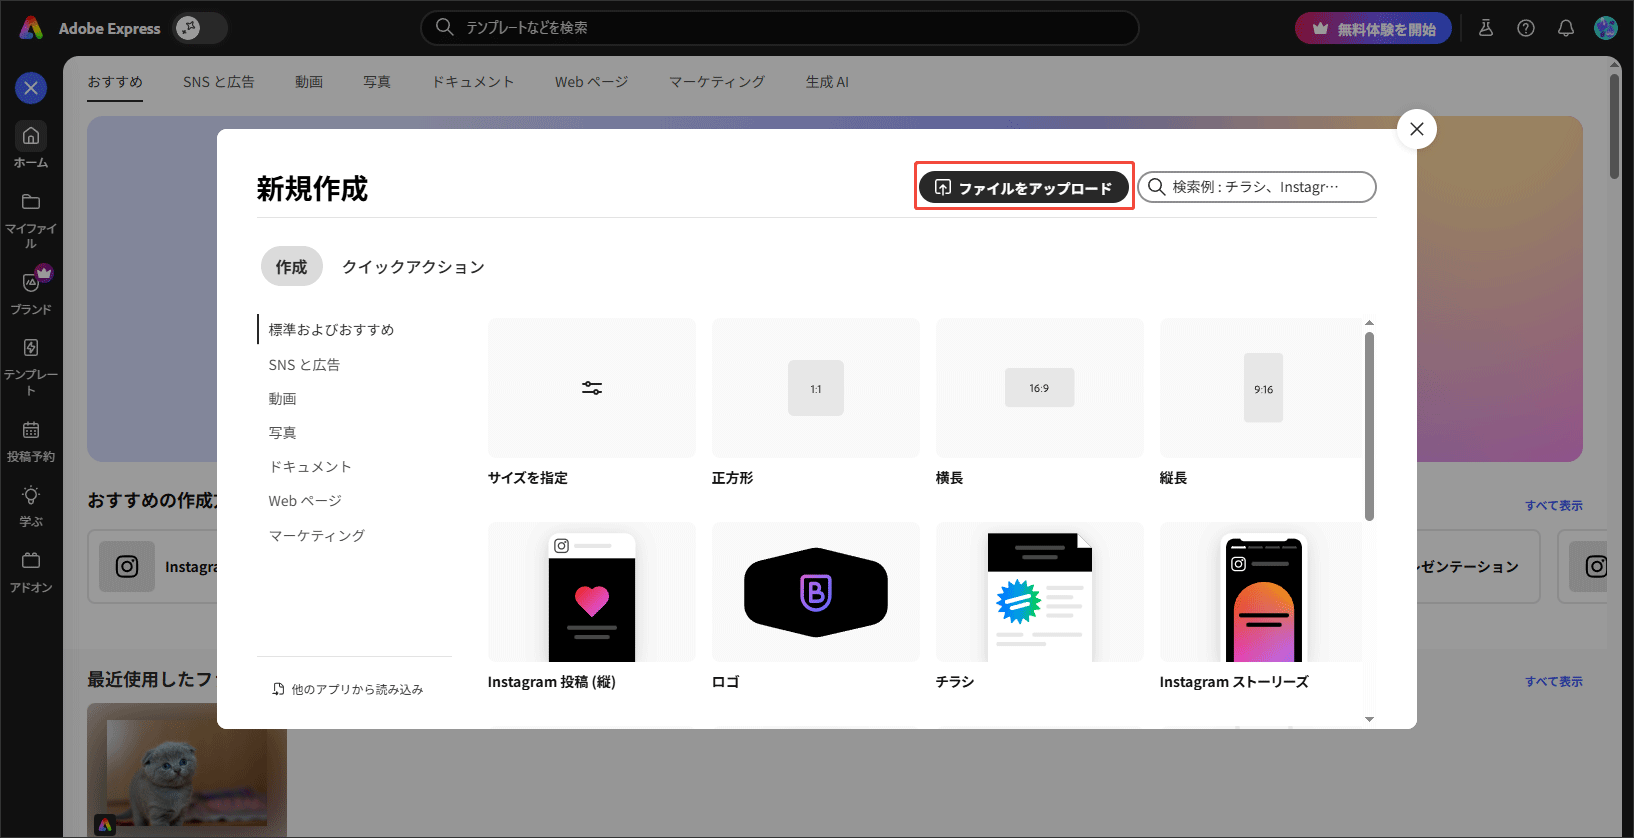The image size is (1634, 838).
Task: Open the notifications bell icon
Action: [1566, 28]
